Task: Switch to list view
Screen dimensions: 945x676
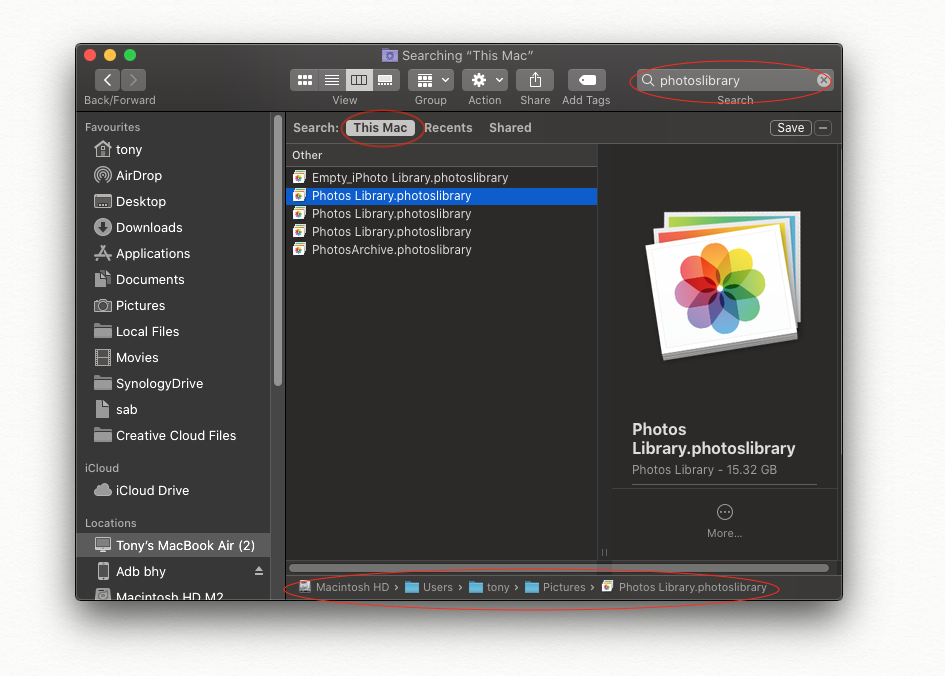Action: [x=331, y=80]
